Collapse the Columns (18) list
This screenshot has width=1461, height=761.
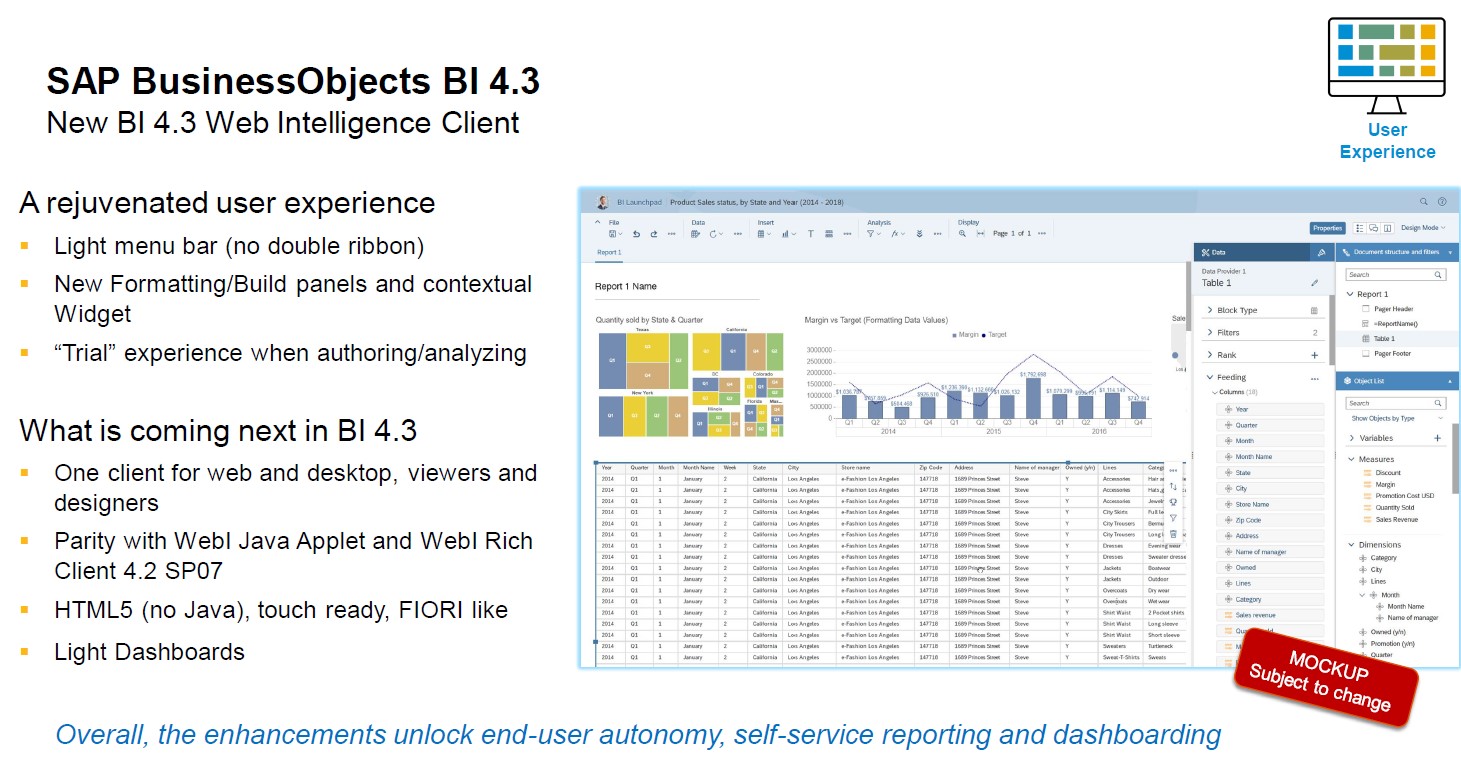[x=1215, y=393]
